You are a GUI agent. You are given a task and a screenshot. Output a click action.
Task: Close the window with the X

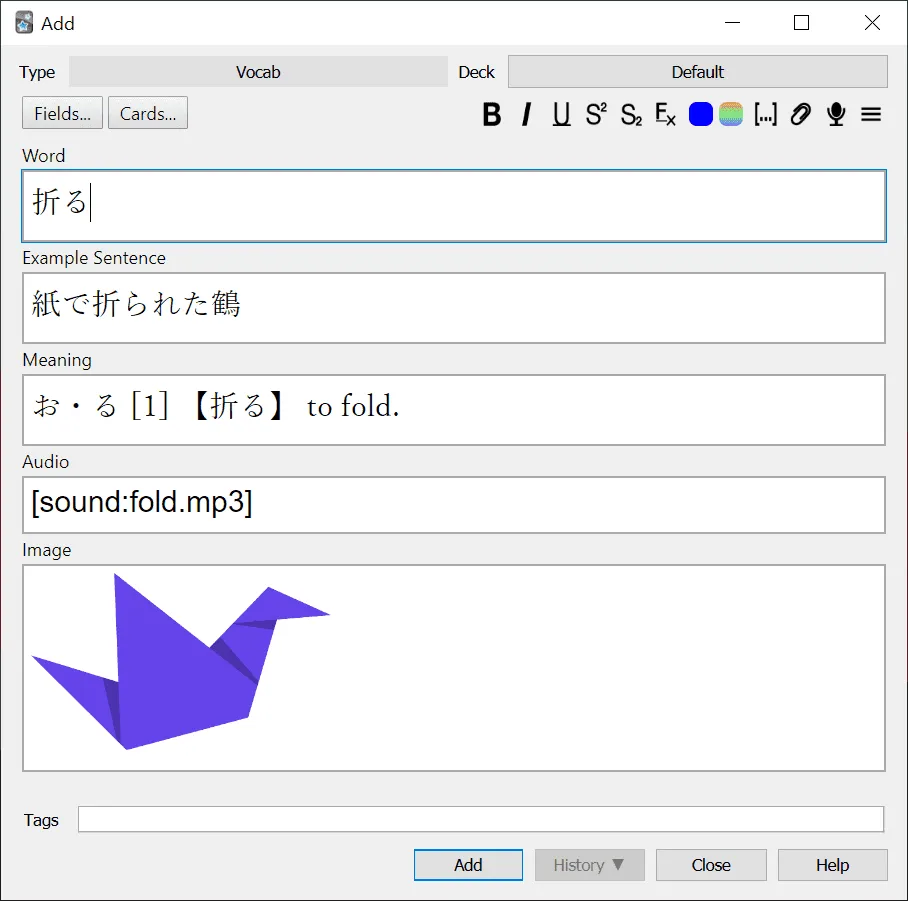[872, 23]
